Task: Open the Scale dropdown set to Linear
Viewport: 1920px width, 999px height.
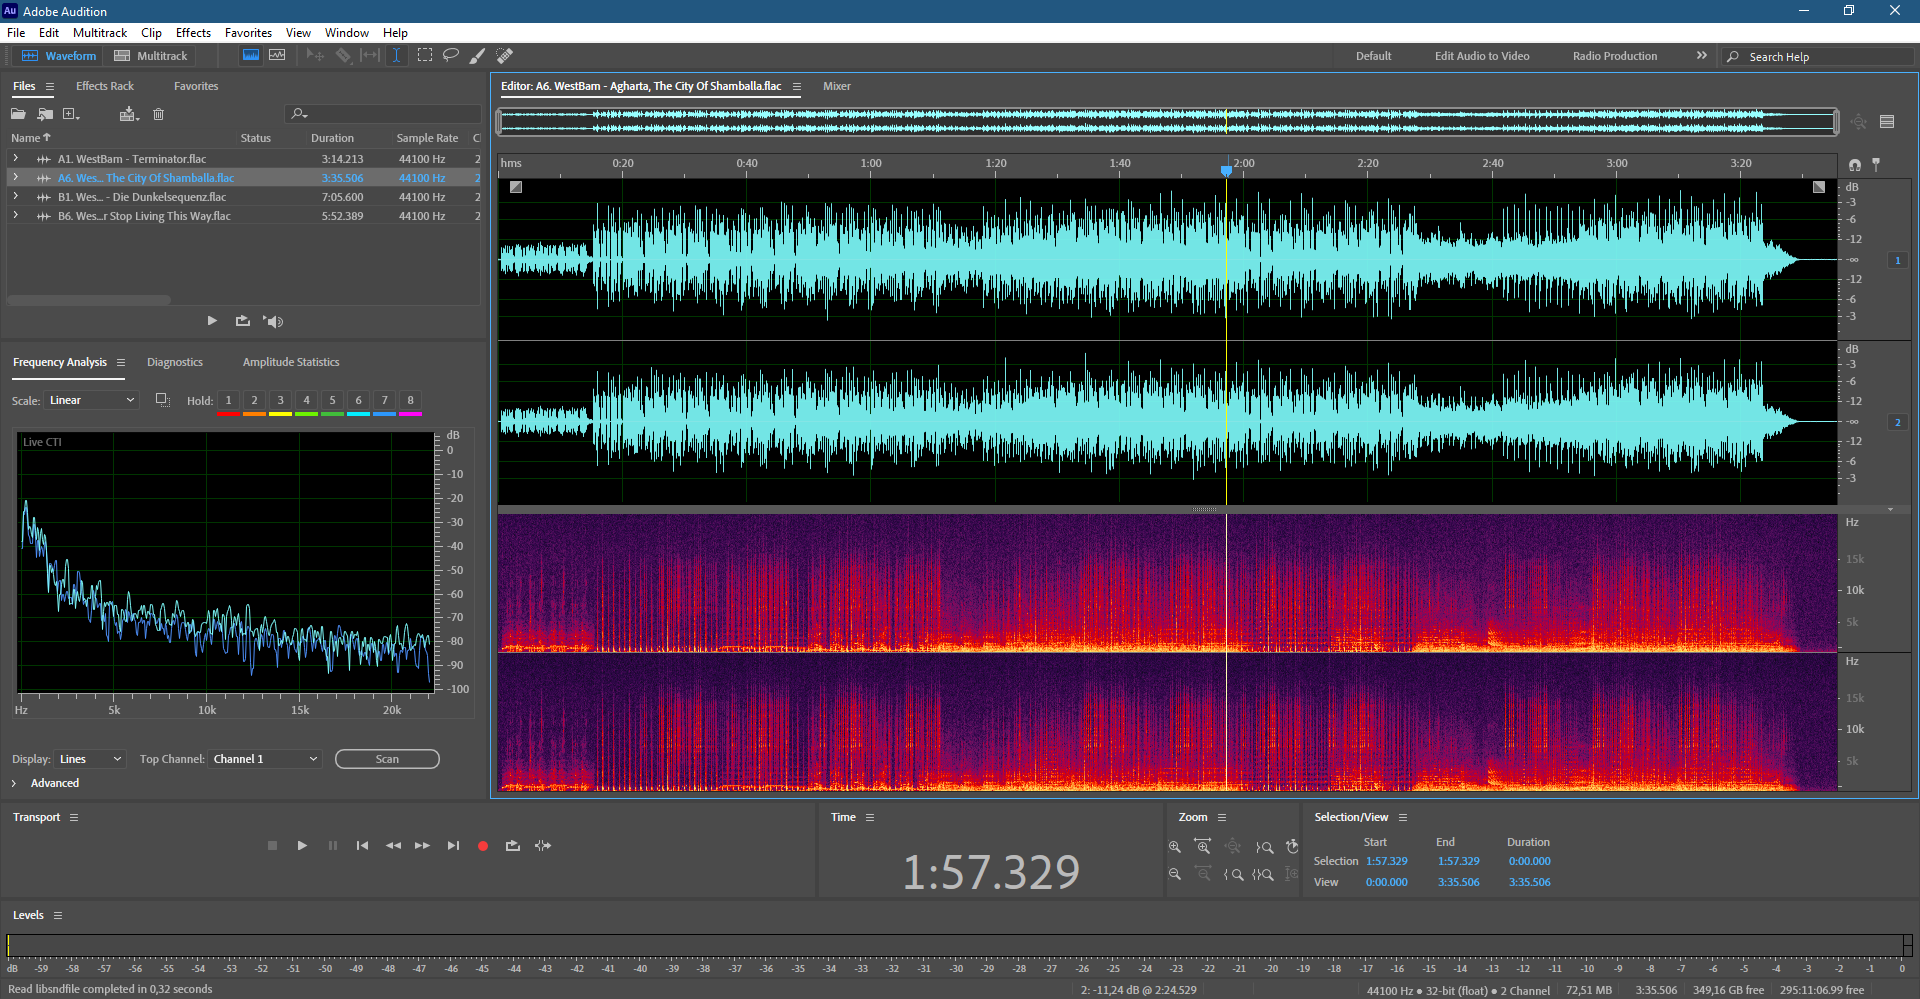Action: click(x=91, y=400)
